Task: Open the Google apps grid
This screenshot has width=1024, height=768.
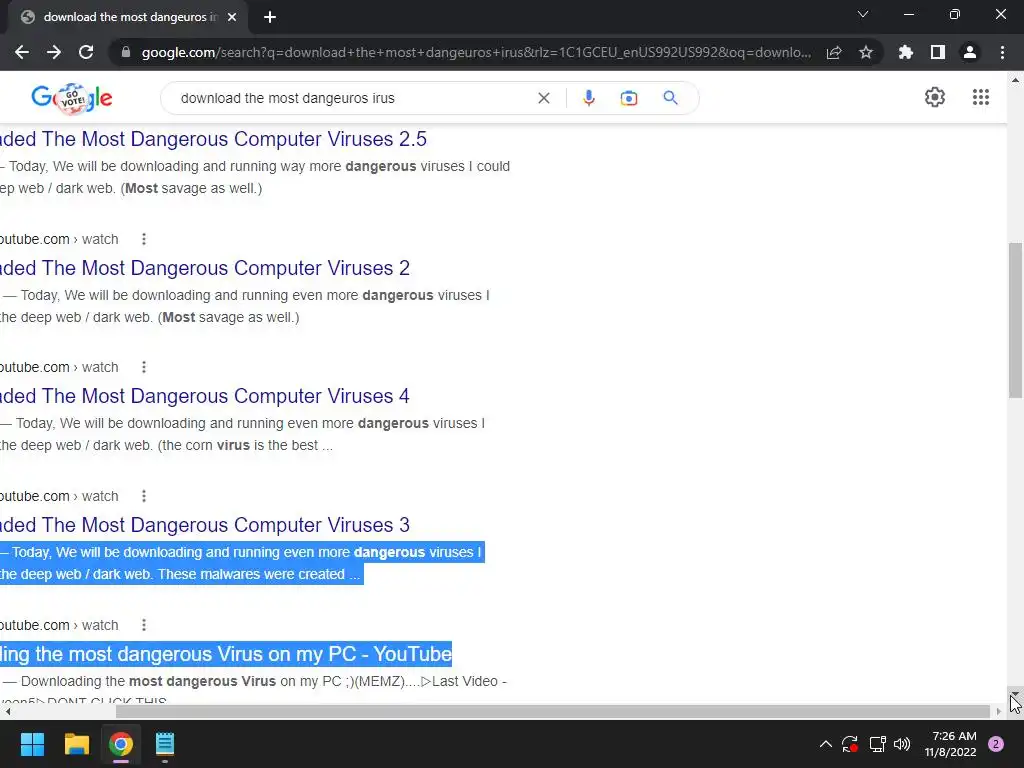Action: pos(981,97)
